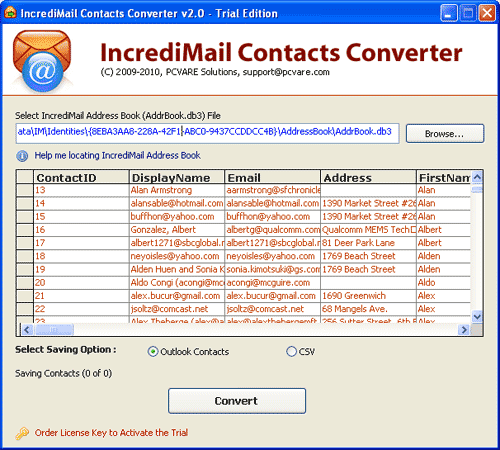Minimize the IncrediMail Contacts Converter window

point(449,13)
